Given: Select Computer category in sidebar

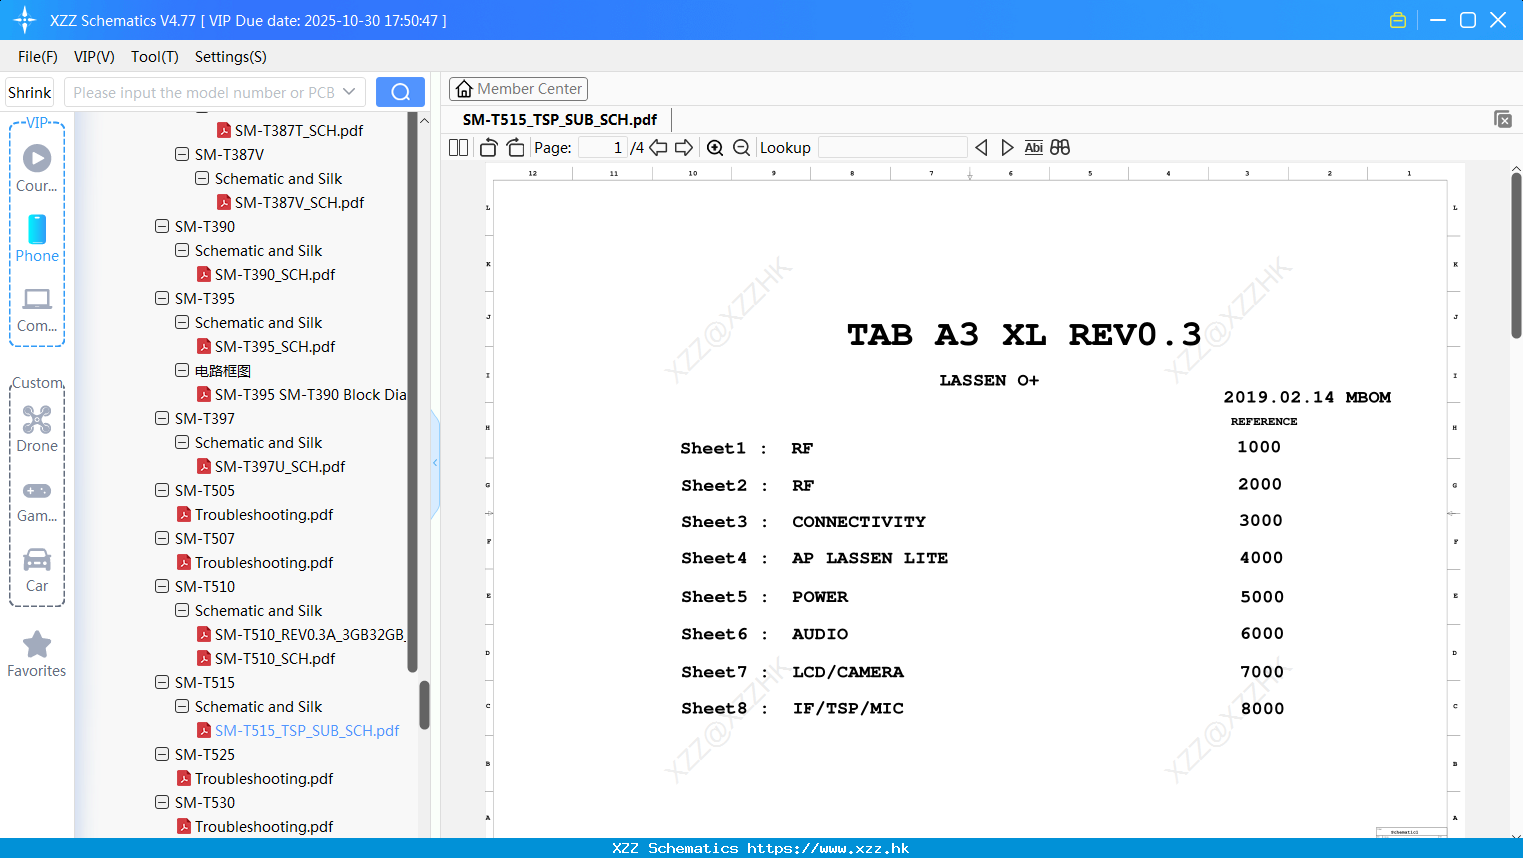Looking at the screenshot, I should click(37, 309).
